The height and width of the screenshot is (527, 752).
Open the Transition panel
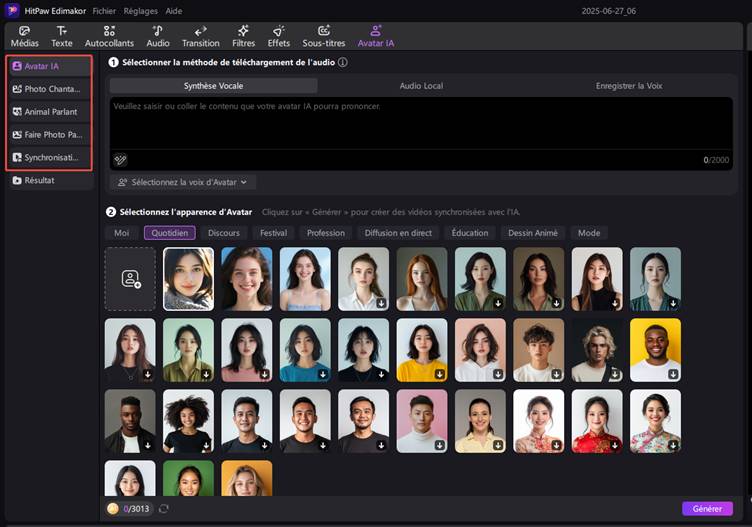[x=200, y=36]
